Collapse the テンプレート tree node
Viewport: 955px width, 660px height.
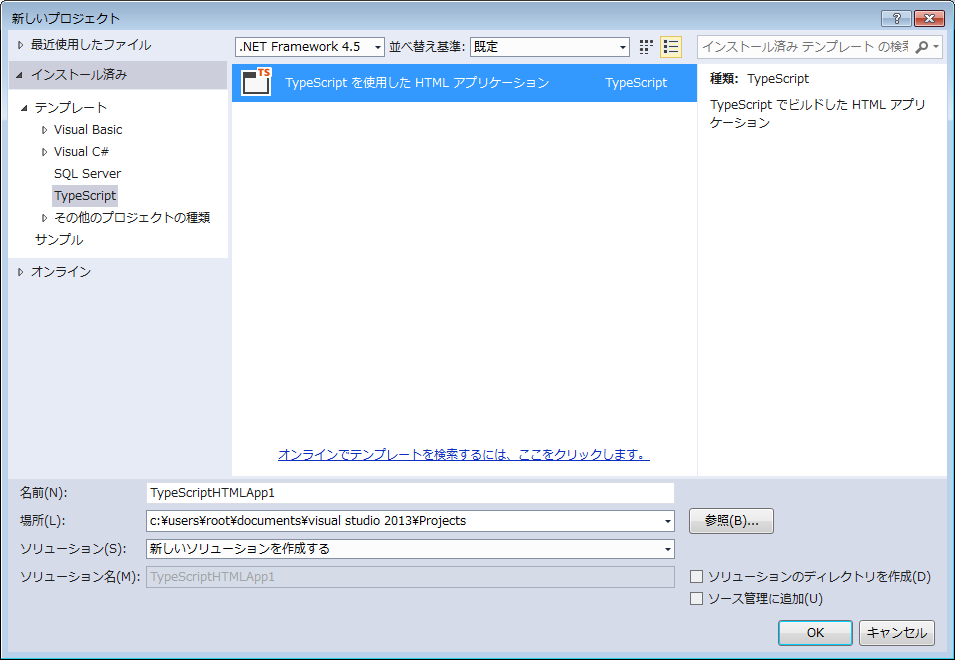pos(24,108)
